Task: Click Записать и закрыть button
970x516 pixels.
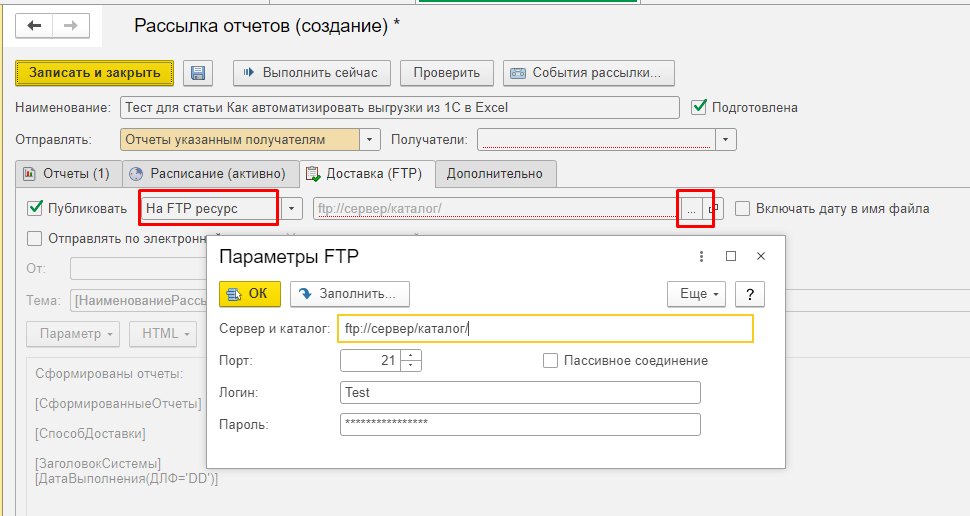Action: (x=94, y=73)
